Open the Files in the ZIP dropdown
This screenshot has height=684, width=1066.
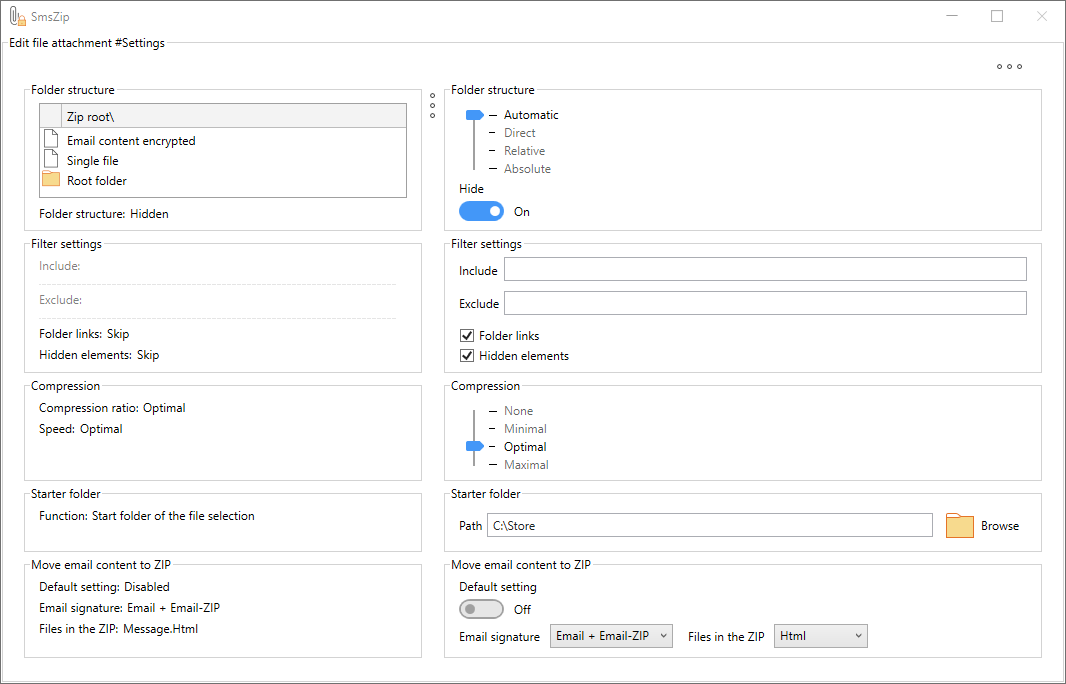click(x=820, y=635)
